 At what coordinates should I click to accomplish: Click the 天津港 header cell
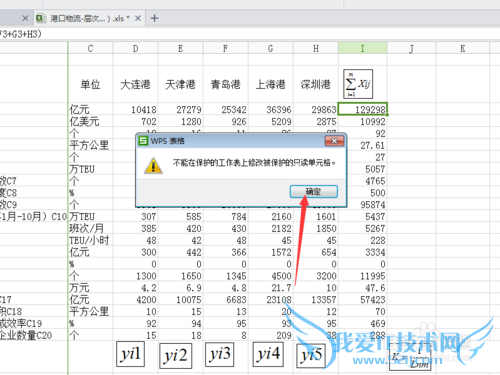point(180,84)
